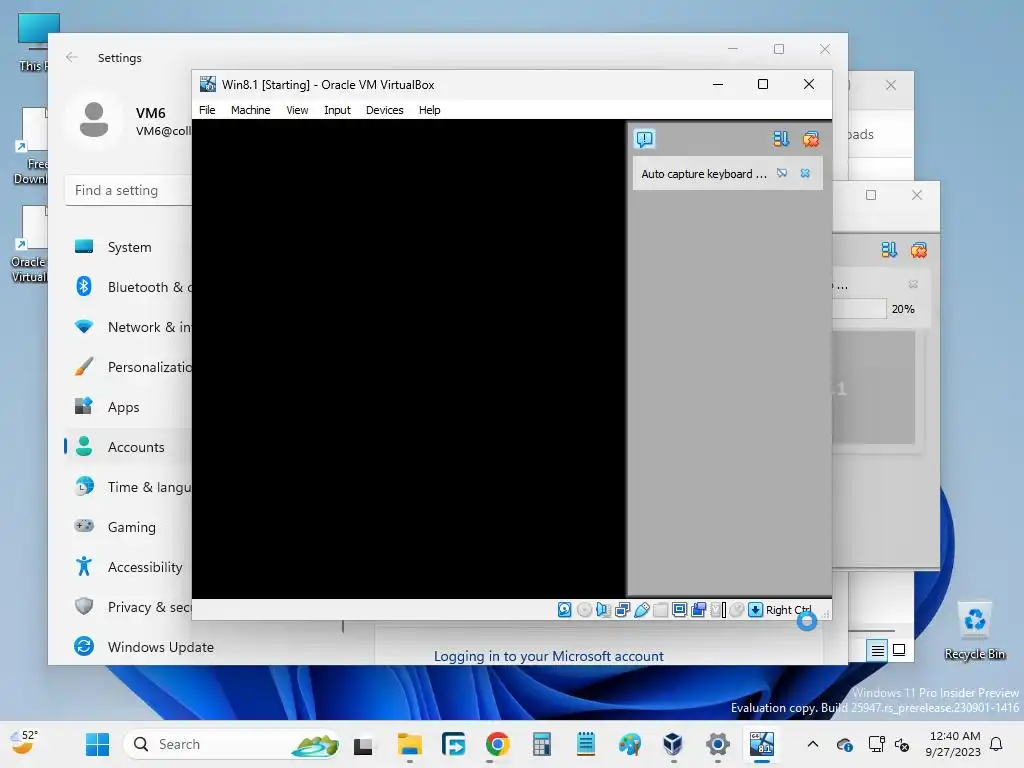This screenshot has width=1024, height=768.
Task: Show hidden system tray icons
Action: [x=812, y=744]
